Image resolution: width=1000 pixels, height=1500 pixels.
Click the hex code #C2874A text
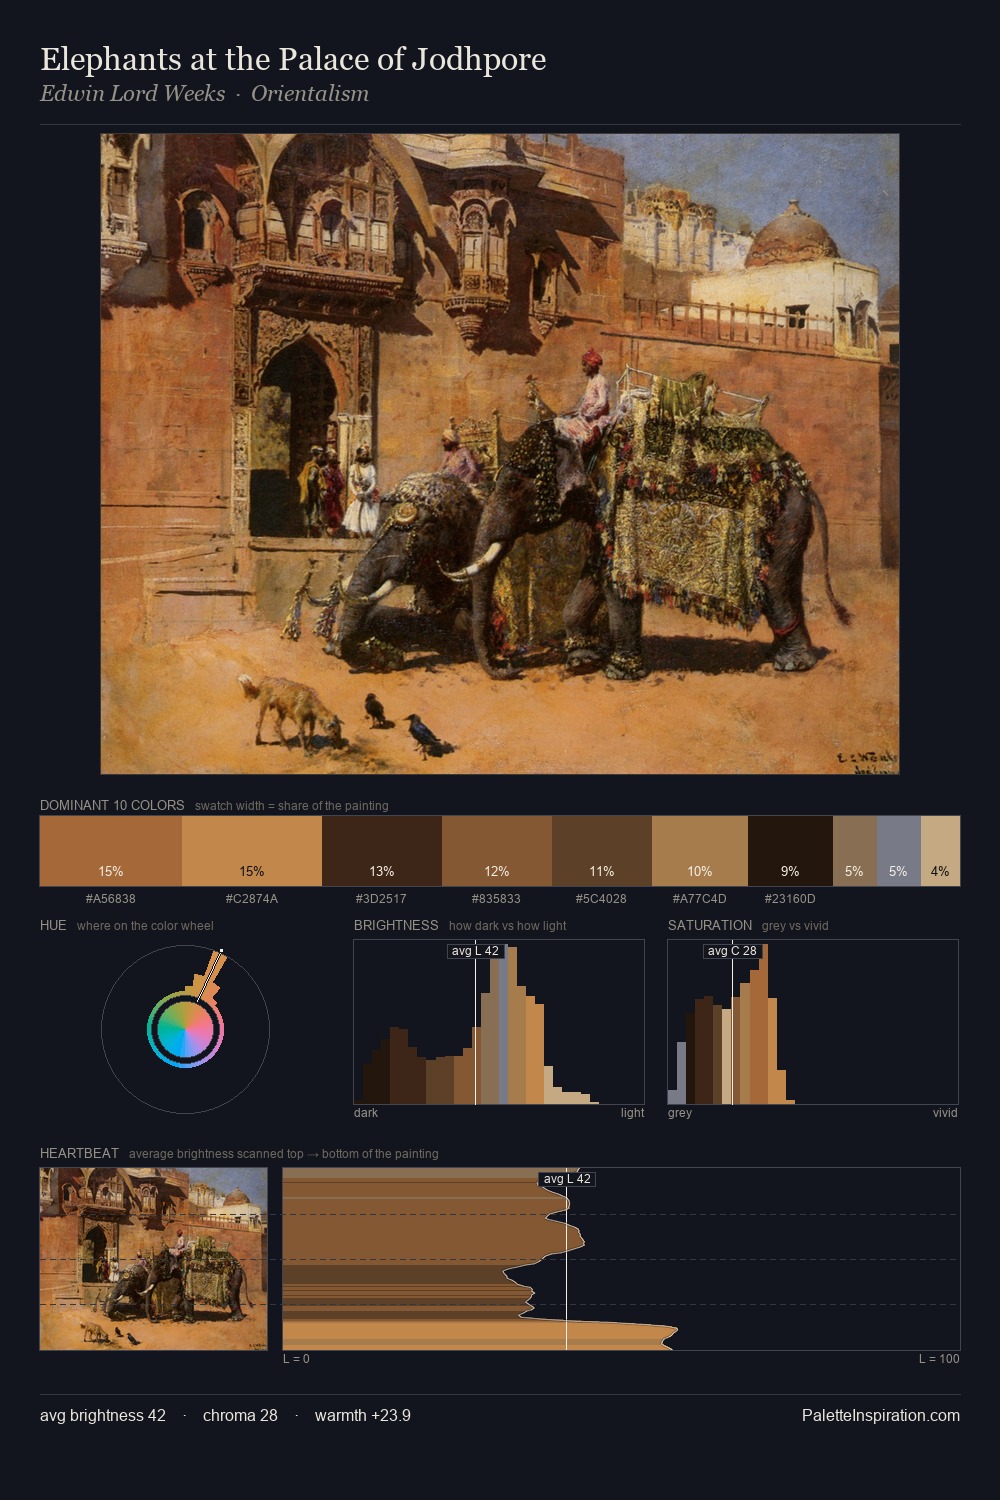pos(252,899)
